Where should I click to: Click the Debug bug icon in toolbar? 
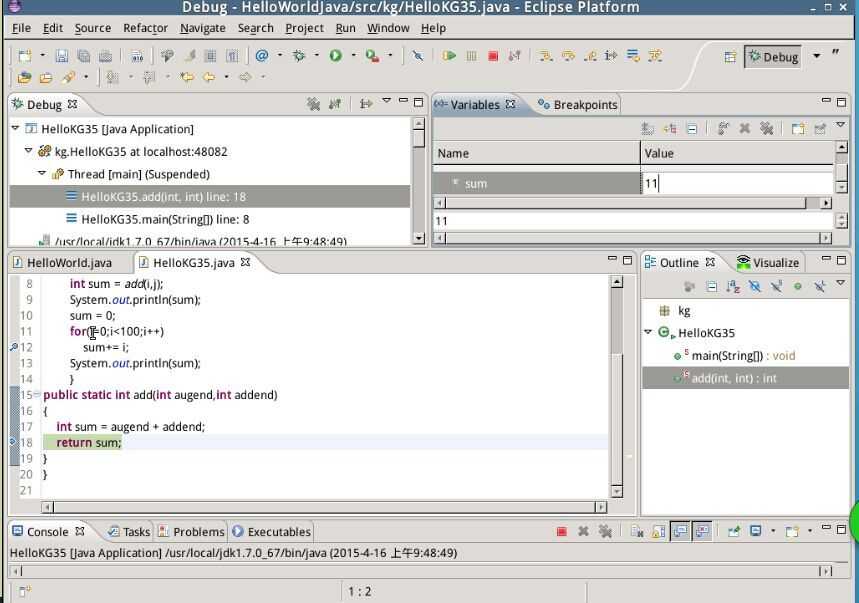299,56
